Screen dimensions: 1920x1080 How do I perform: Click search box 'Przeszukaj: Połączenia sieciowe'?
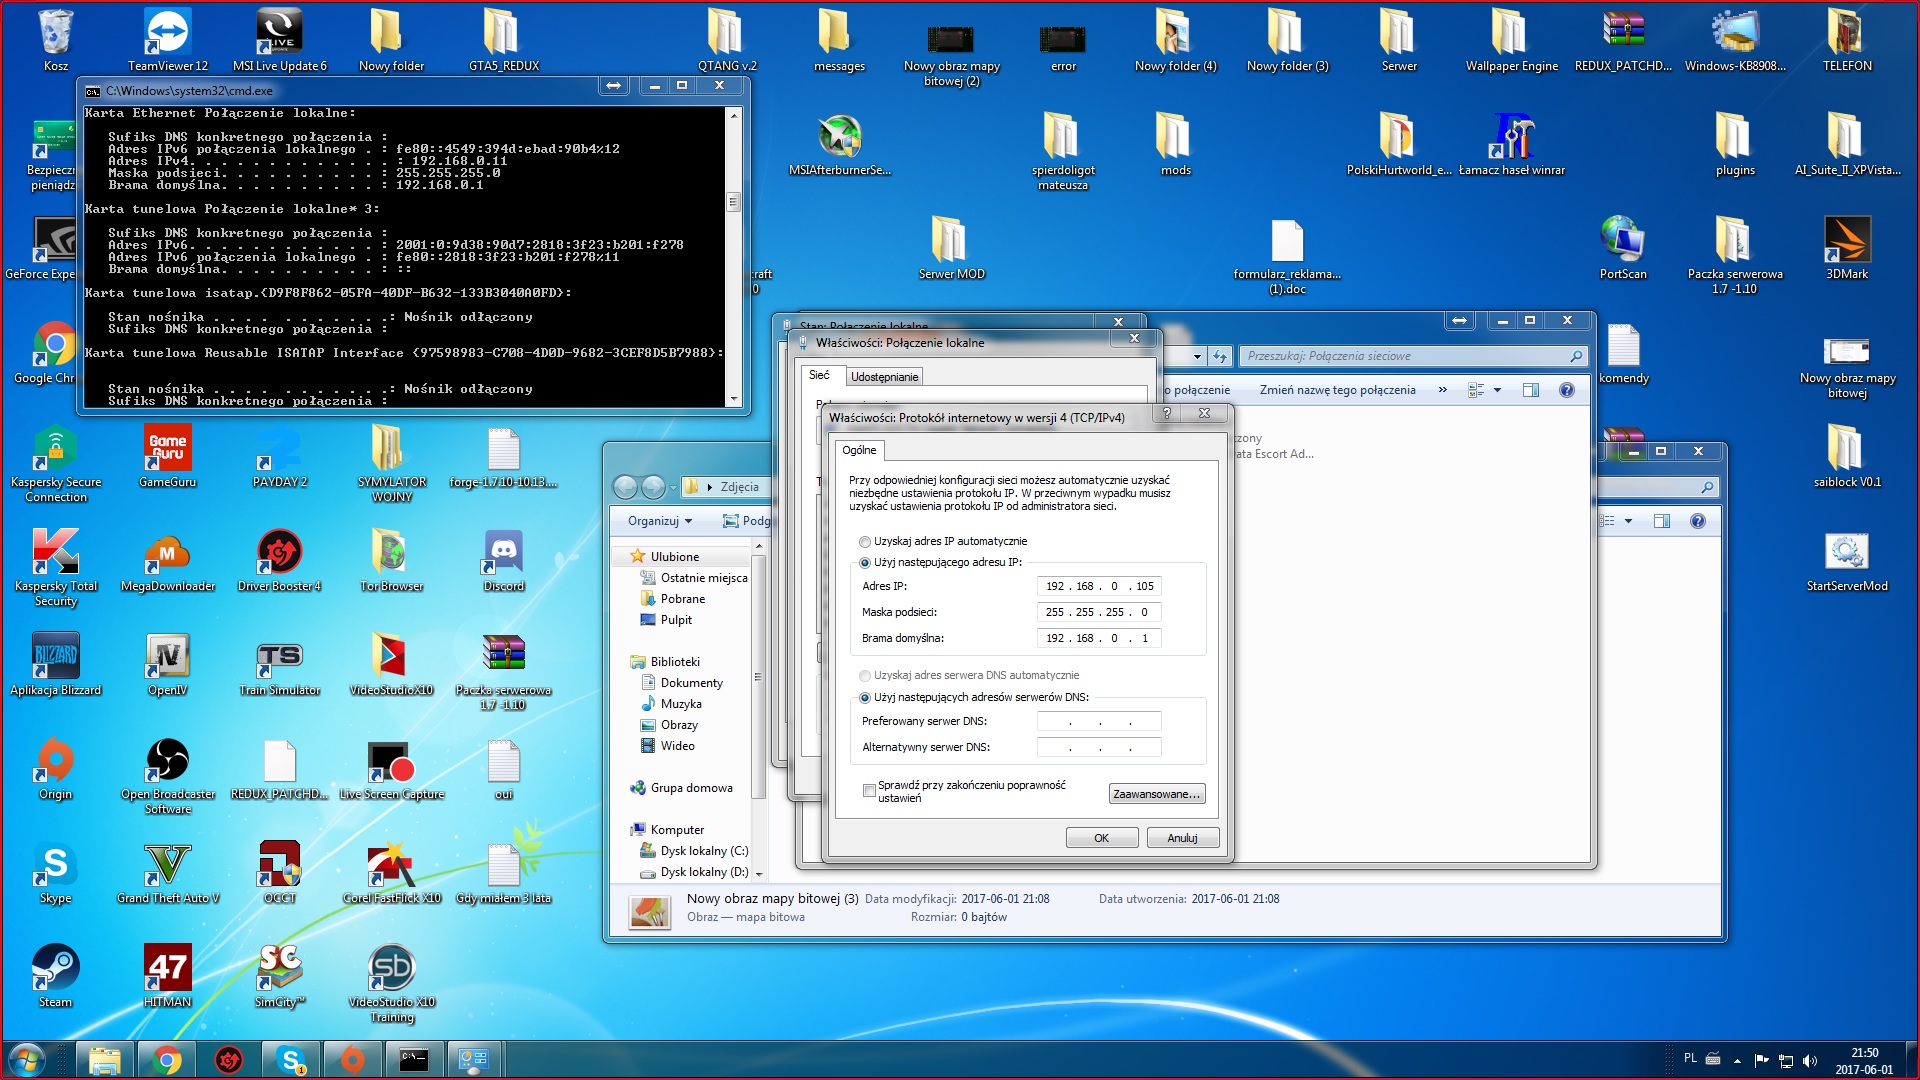pos(1414,356)
